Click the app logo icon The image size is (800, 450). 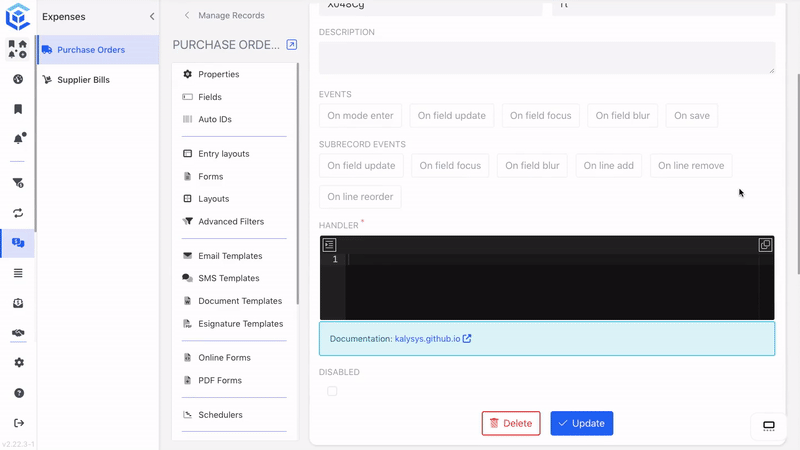[18, 16]
